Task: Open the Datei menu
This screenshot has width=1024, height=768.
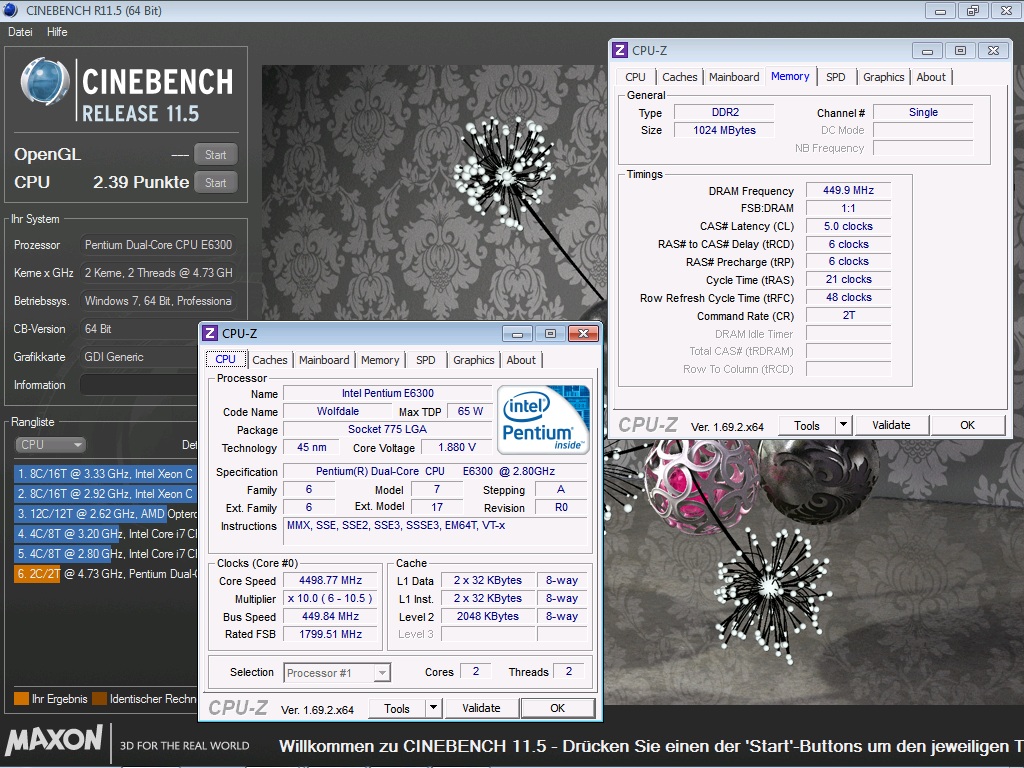Action: (20, 32)
